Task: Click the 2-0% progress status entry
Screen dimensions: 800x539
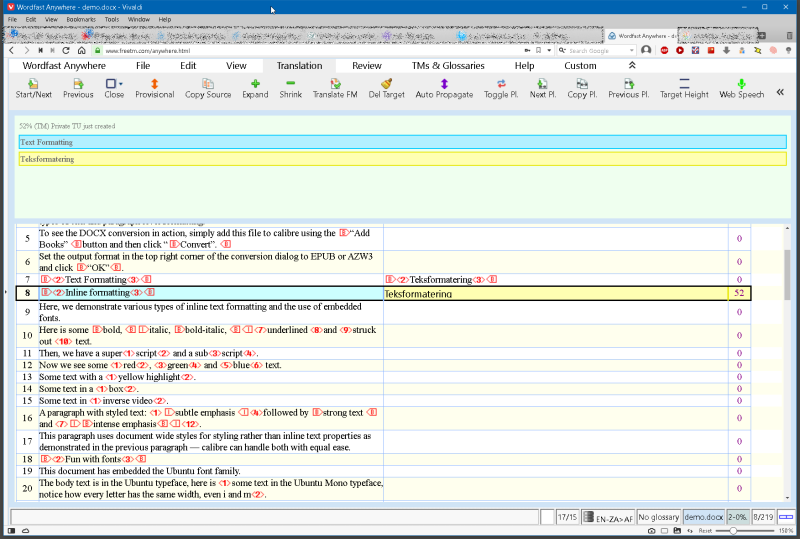Action: coord(738,517)
